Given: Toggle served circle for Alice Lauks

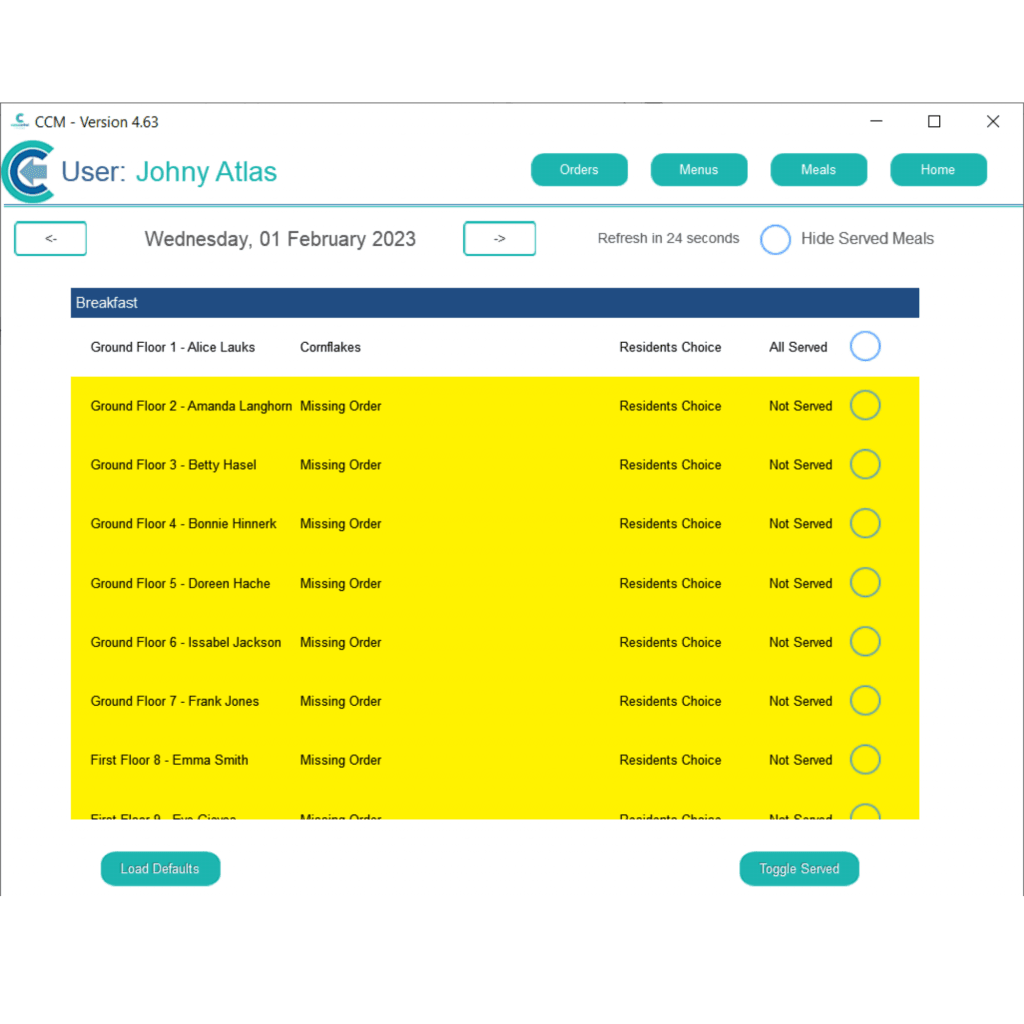Looking at the screenshot, I should (x=865, y=347).
